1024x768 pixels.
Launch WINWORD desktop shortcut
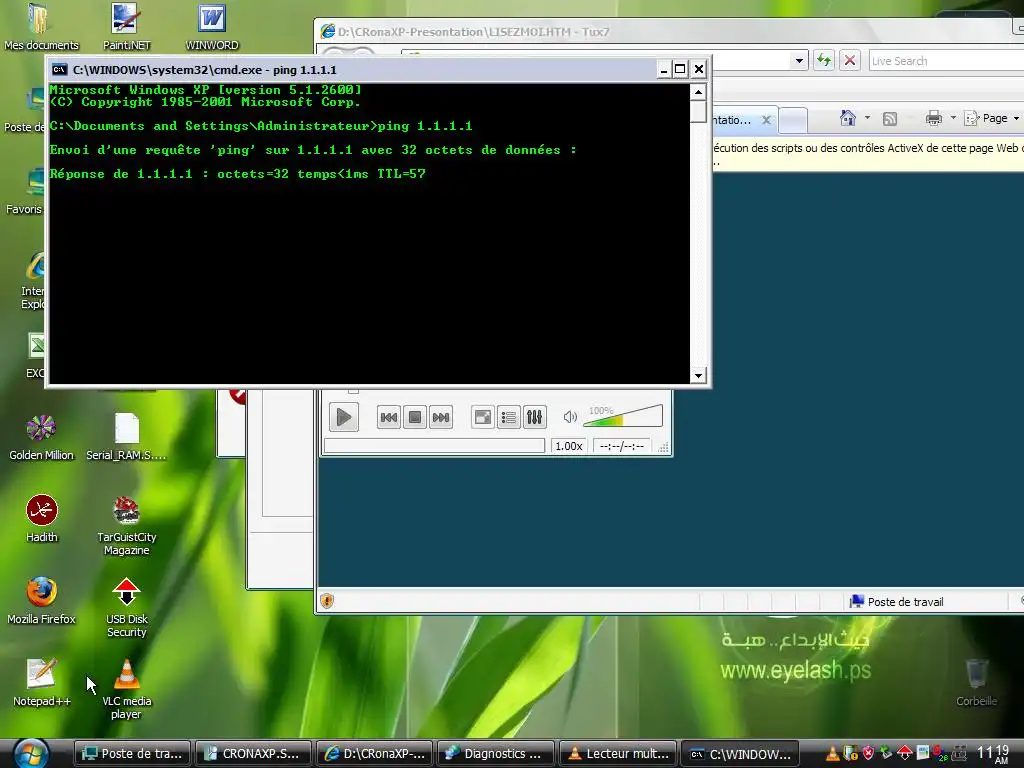click(212, 27)
